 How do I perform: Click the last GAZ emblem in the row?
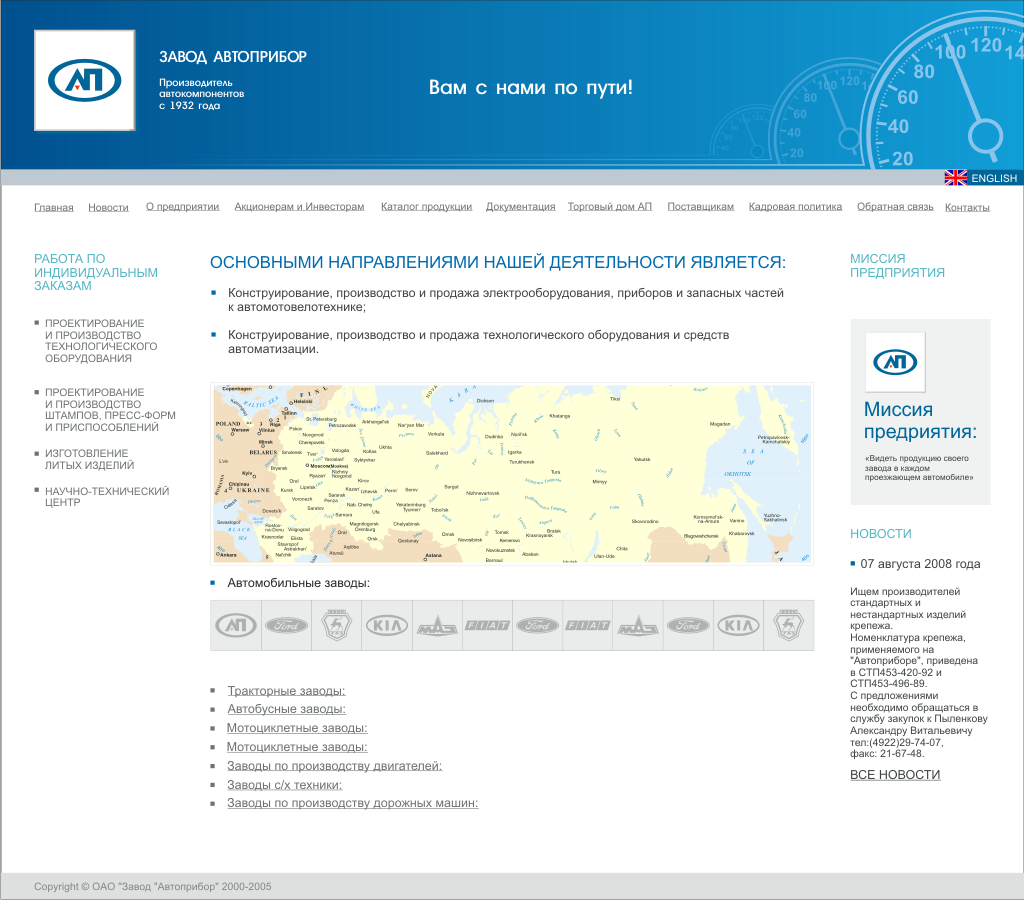[789, 624]
